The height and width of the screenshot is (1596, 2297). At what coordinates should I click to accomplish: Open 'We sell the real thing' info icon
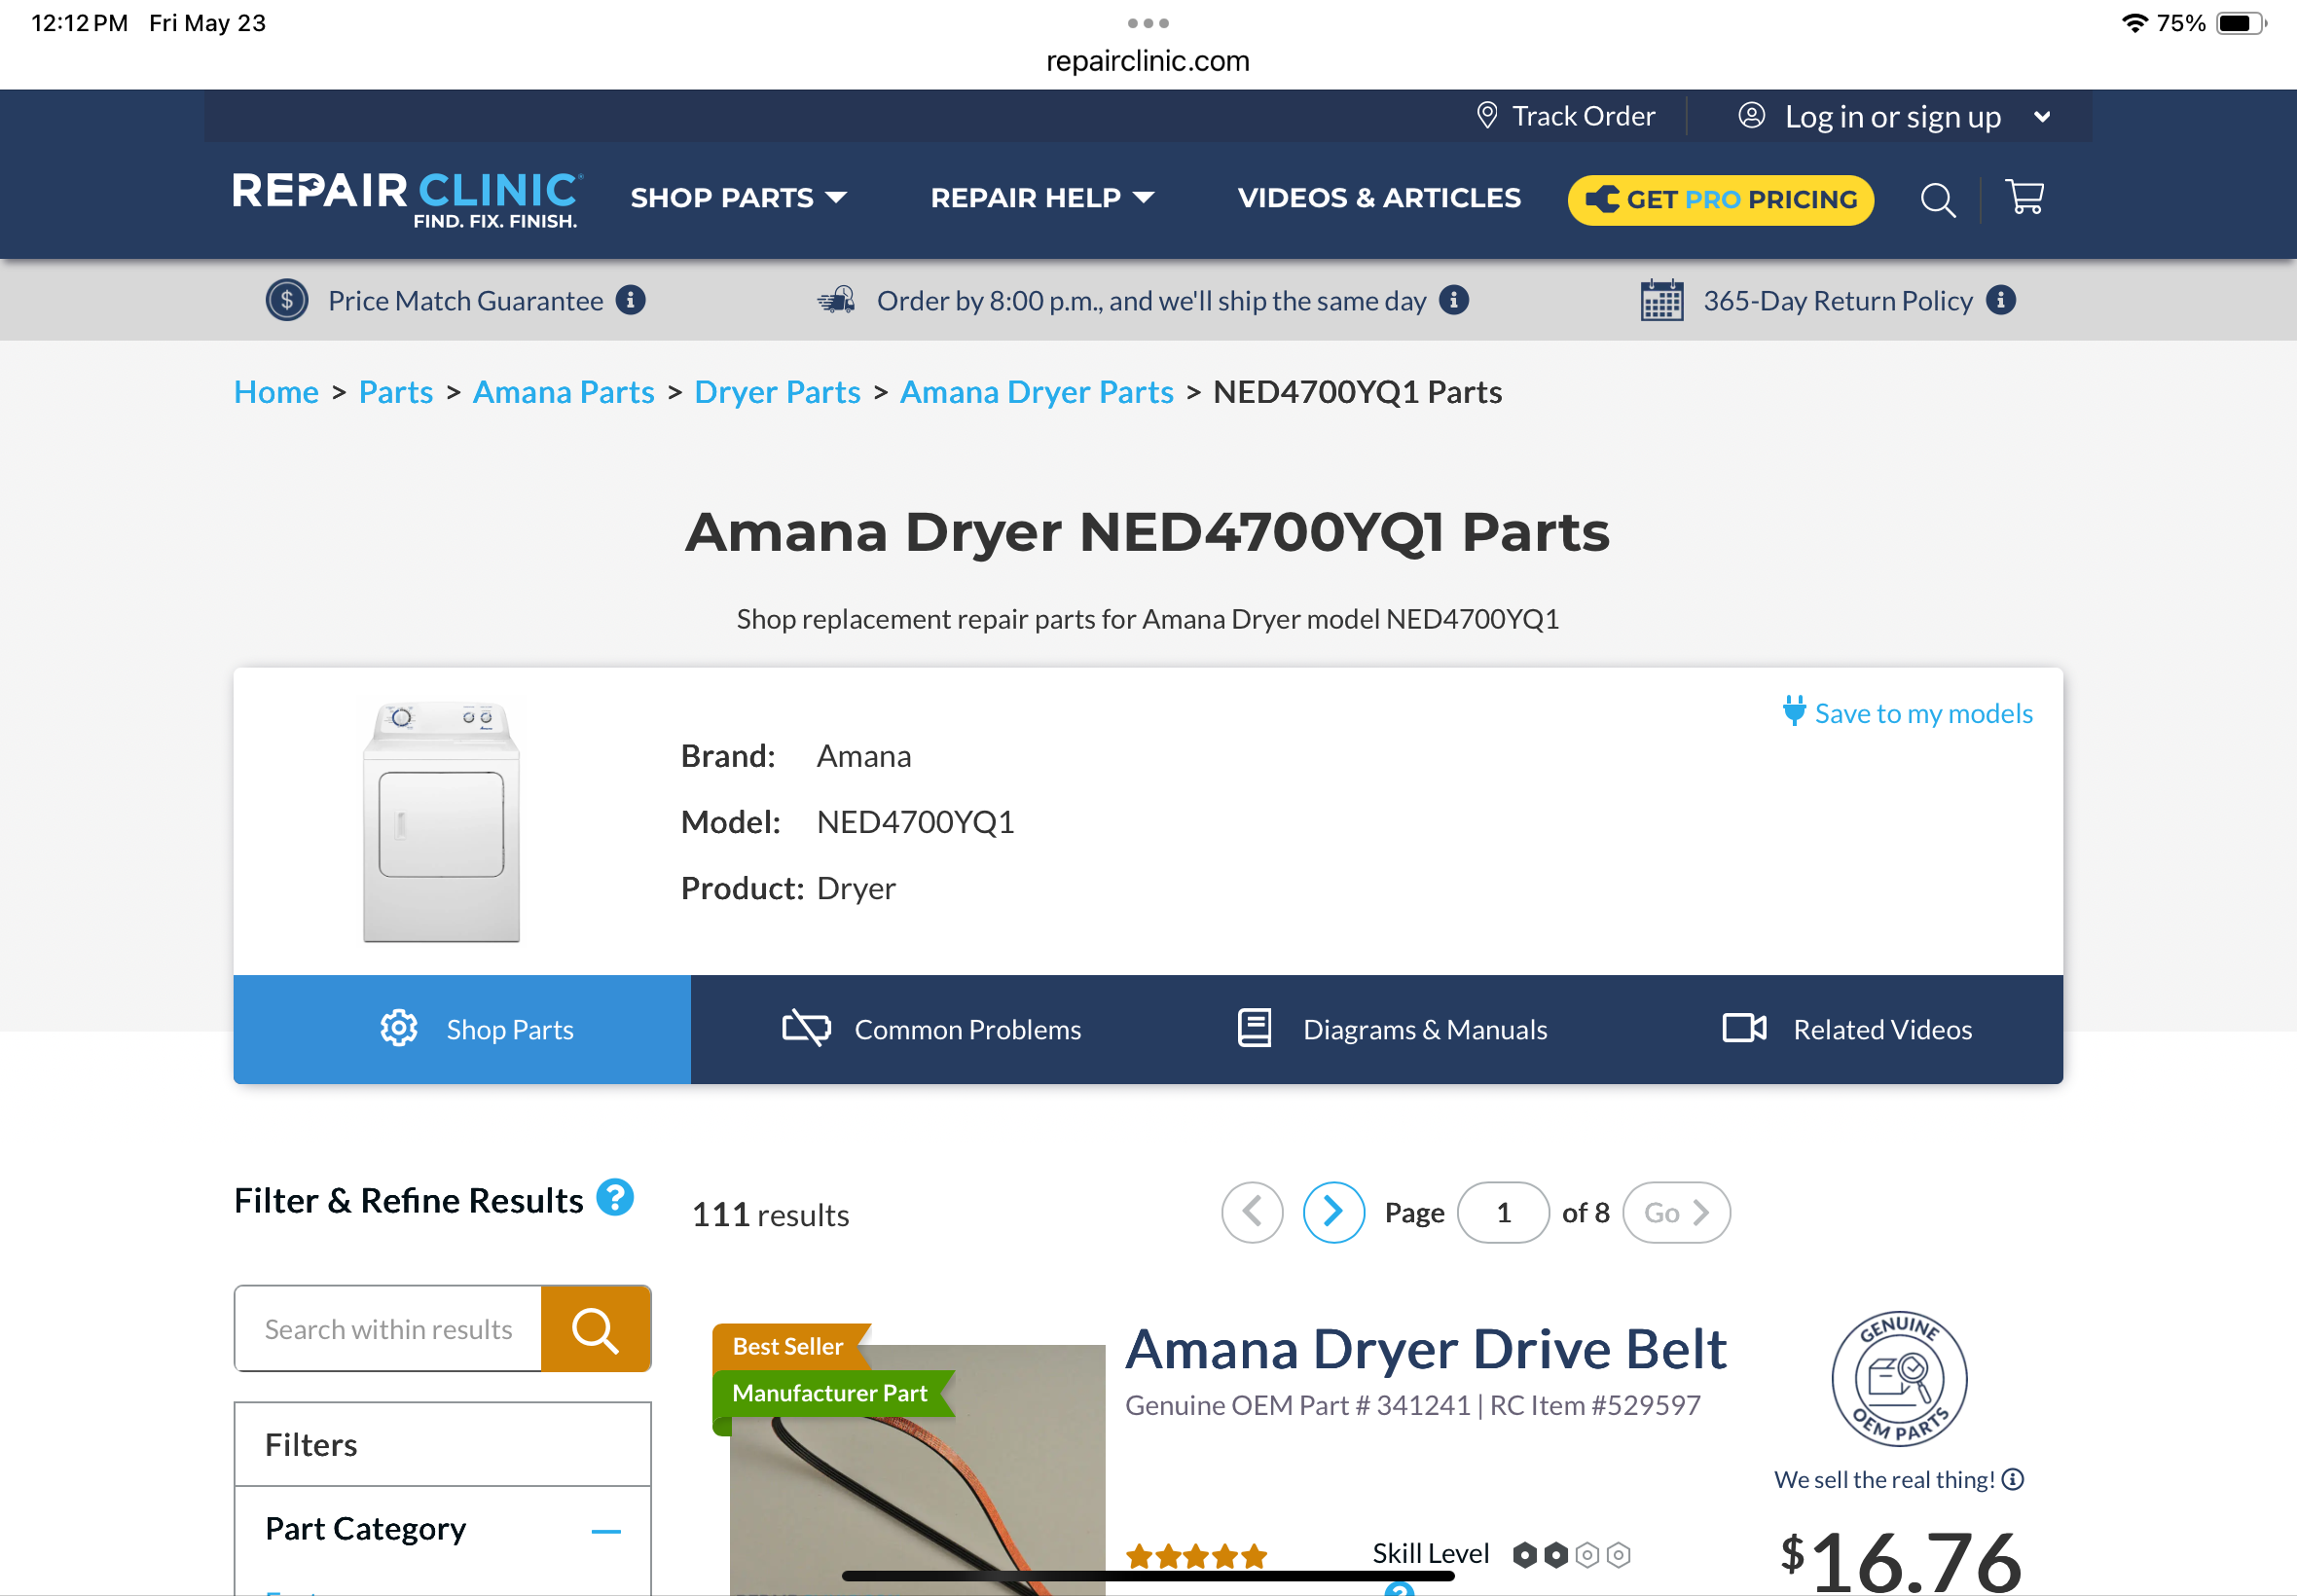point(2013,1479)
